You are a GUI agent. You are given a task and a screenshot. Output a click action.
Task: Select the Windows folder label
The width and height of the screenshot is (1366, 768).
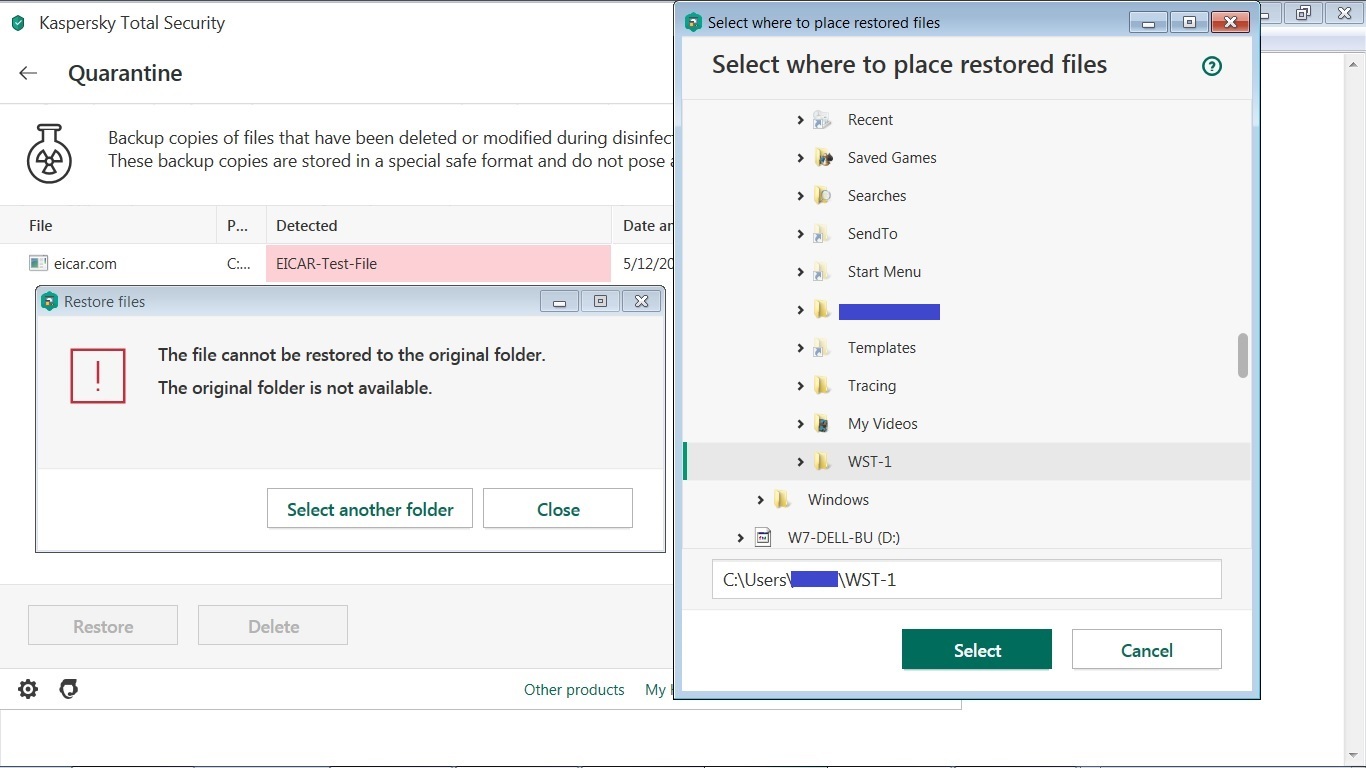(838, 500)
